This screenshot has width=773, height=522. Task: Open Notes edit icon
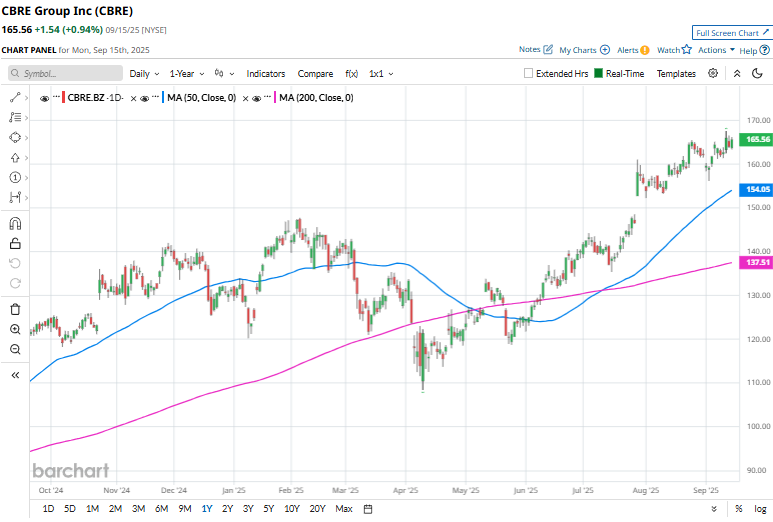point(548,49)
